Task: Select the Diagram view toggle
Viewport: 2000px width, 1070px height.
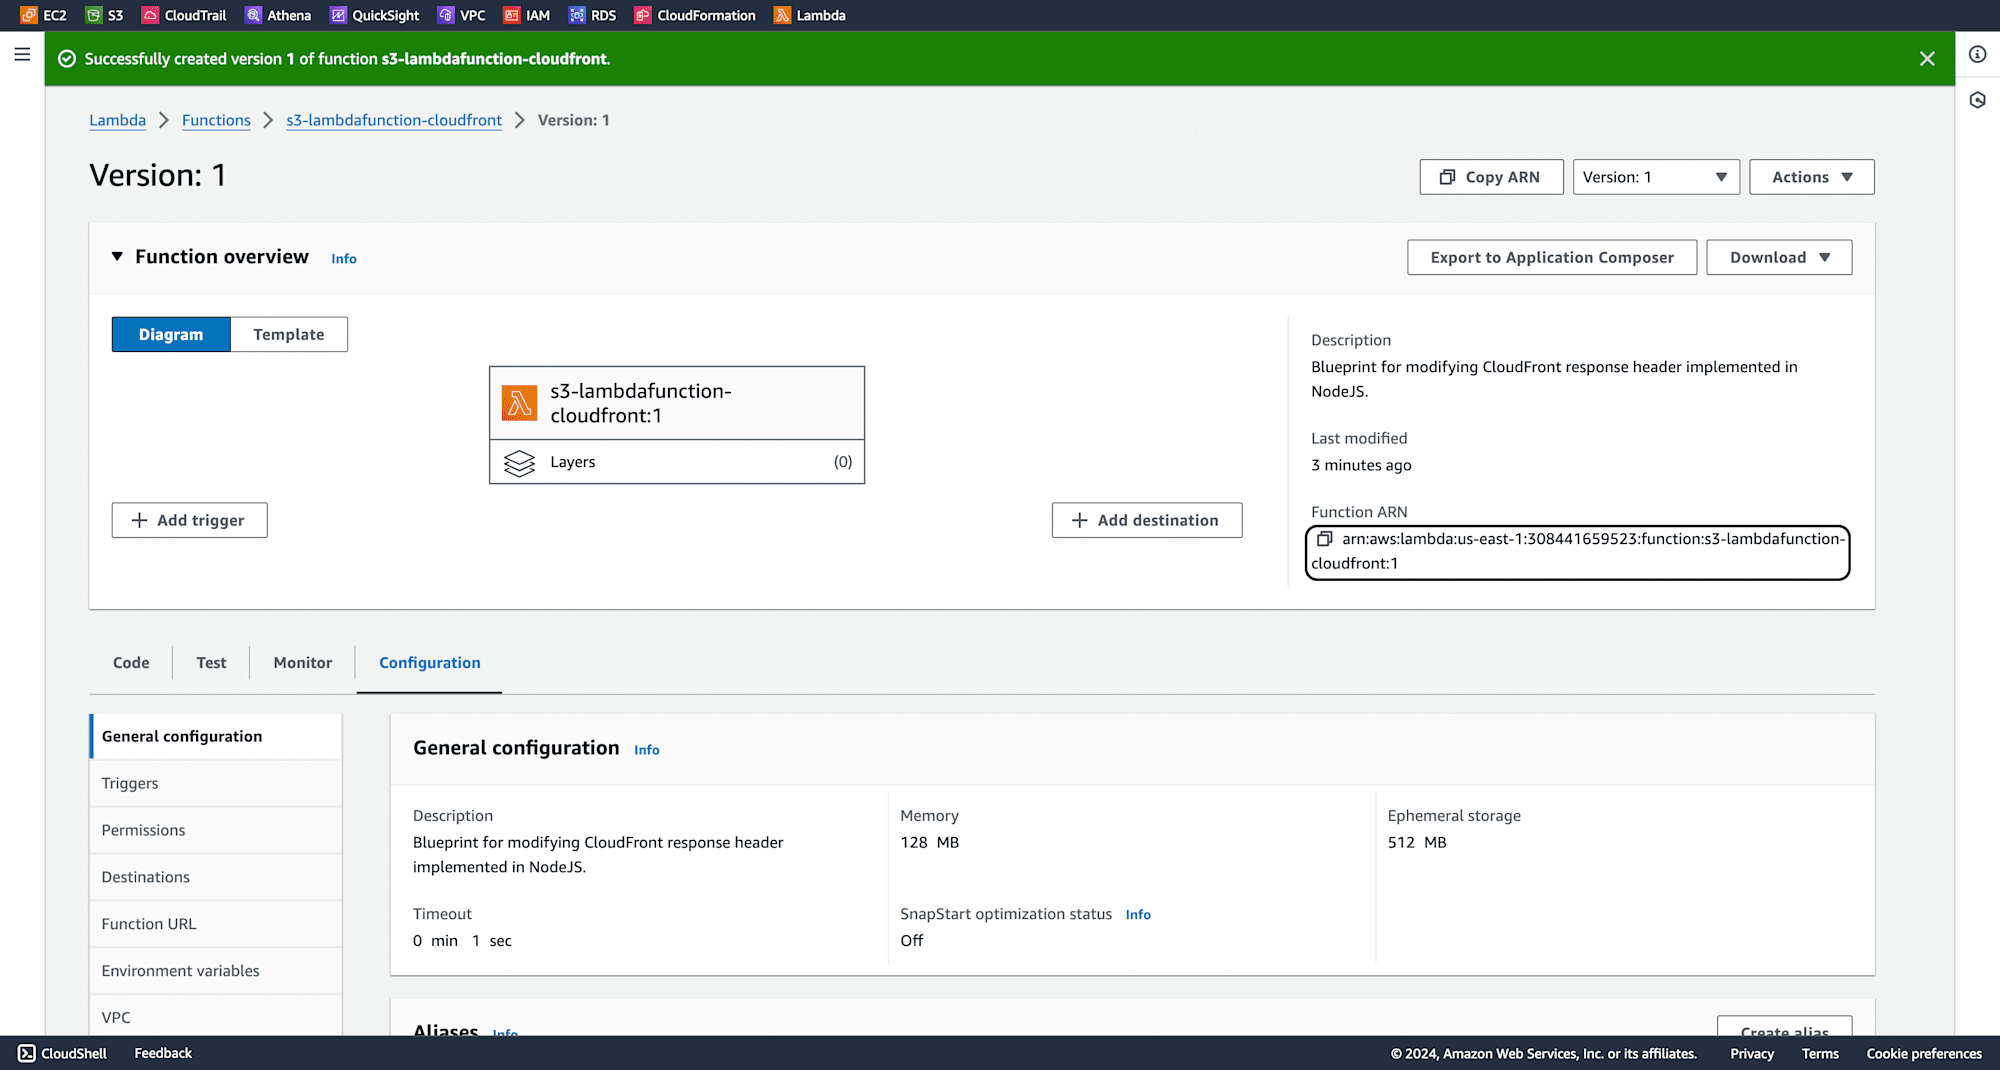Action: [x=171, y=334]
